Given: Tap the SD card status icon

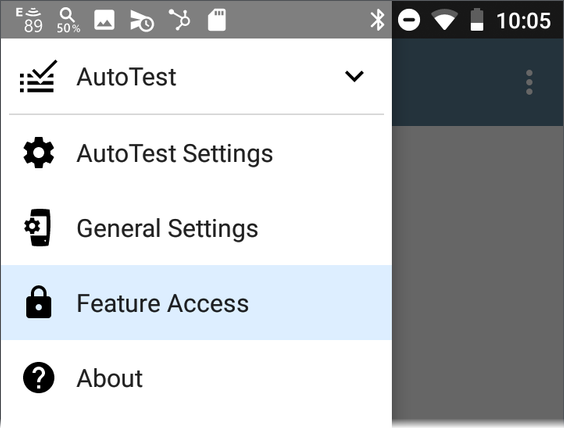Looking at the screenshot, I should click(x=217, y=20).
